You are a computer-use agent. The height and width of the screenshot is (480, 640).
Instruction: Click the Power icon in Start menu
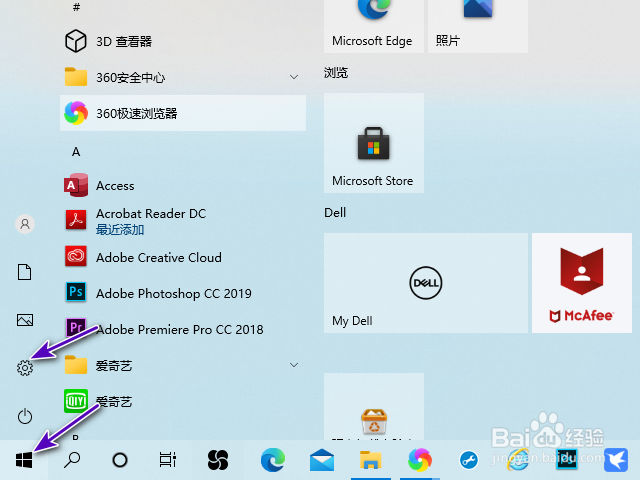pos(24,416)
